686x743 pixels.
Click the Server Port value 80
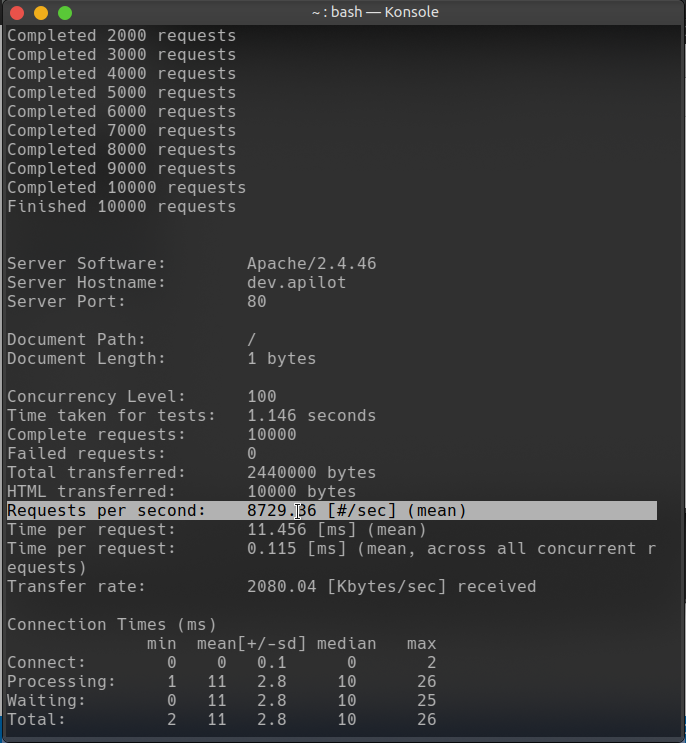point(257,302)
